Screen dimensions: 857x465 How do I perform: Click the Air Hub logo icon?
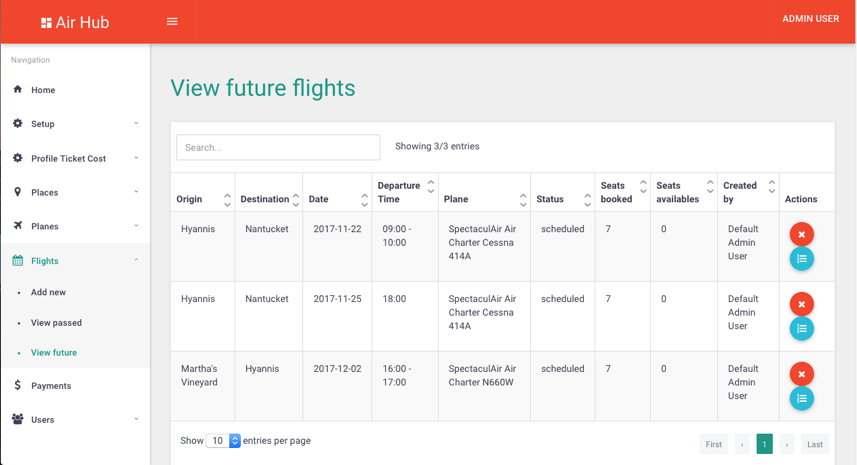[x=46, y=23]
